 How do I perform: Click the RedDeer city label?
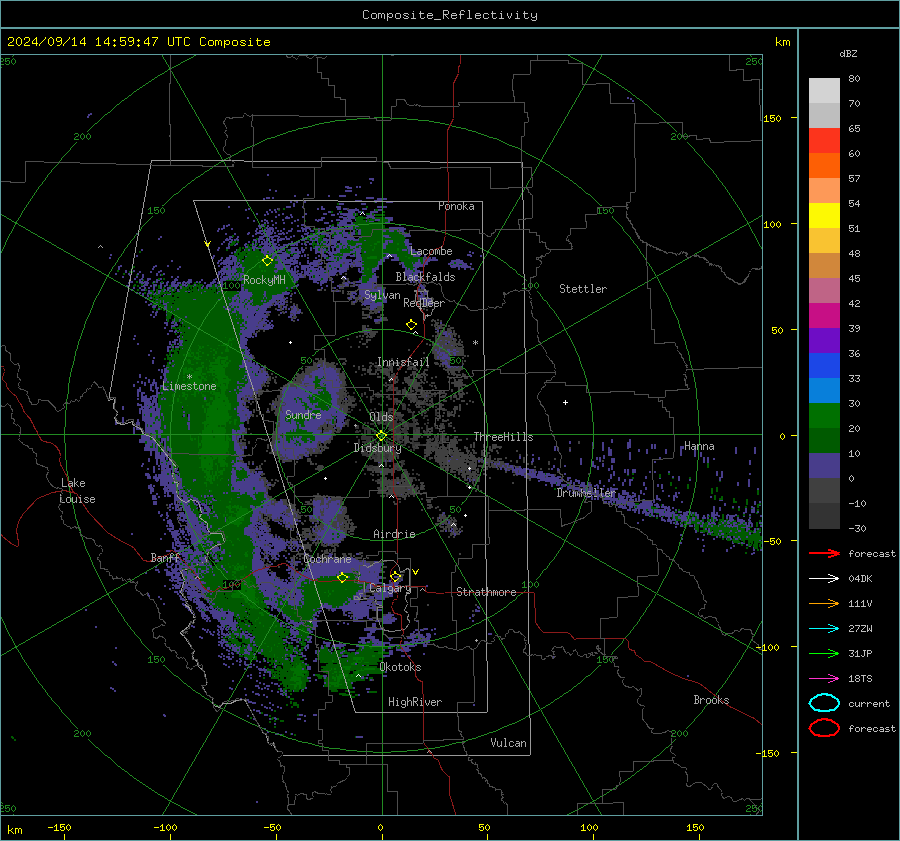point(424,303)
